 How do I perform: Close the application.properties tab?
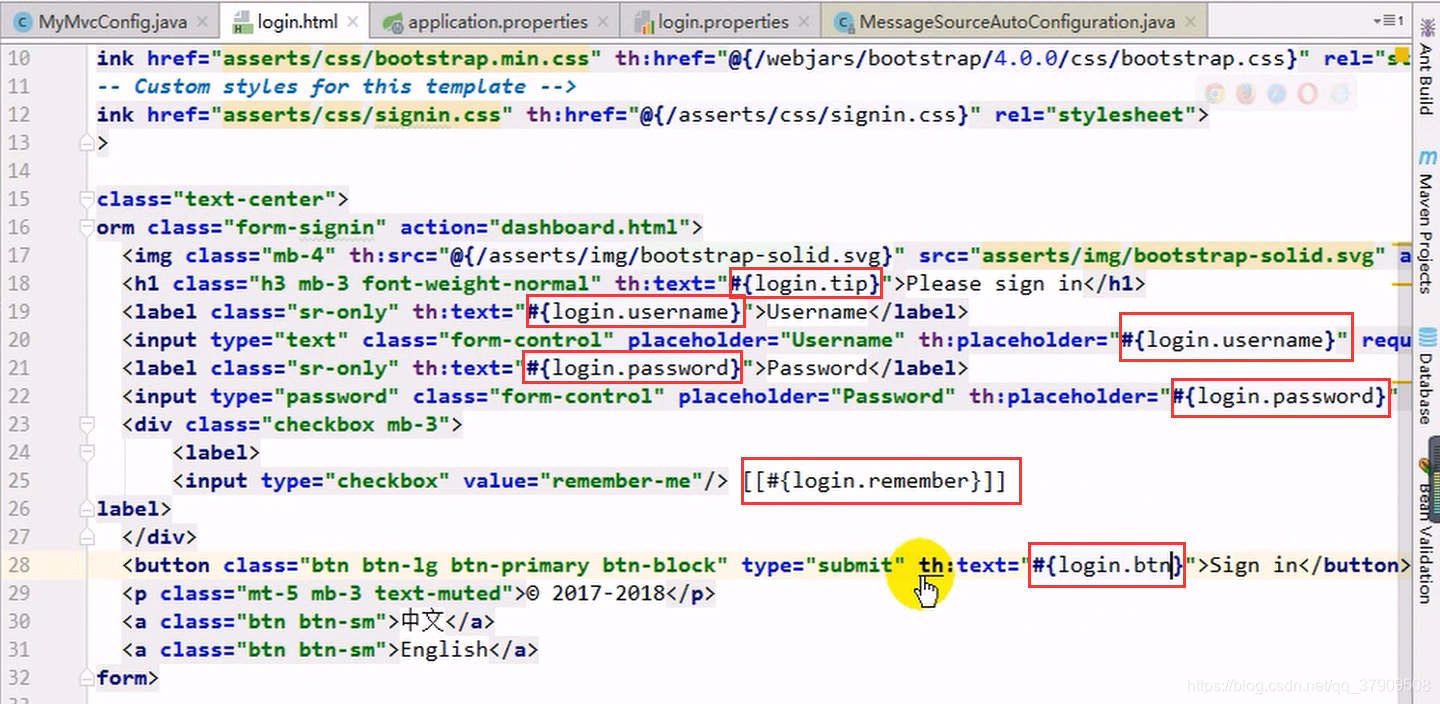click(x=605, y=22)
